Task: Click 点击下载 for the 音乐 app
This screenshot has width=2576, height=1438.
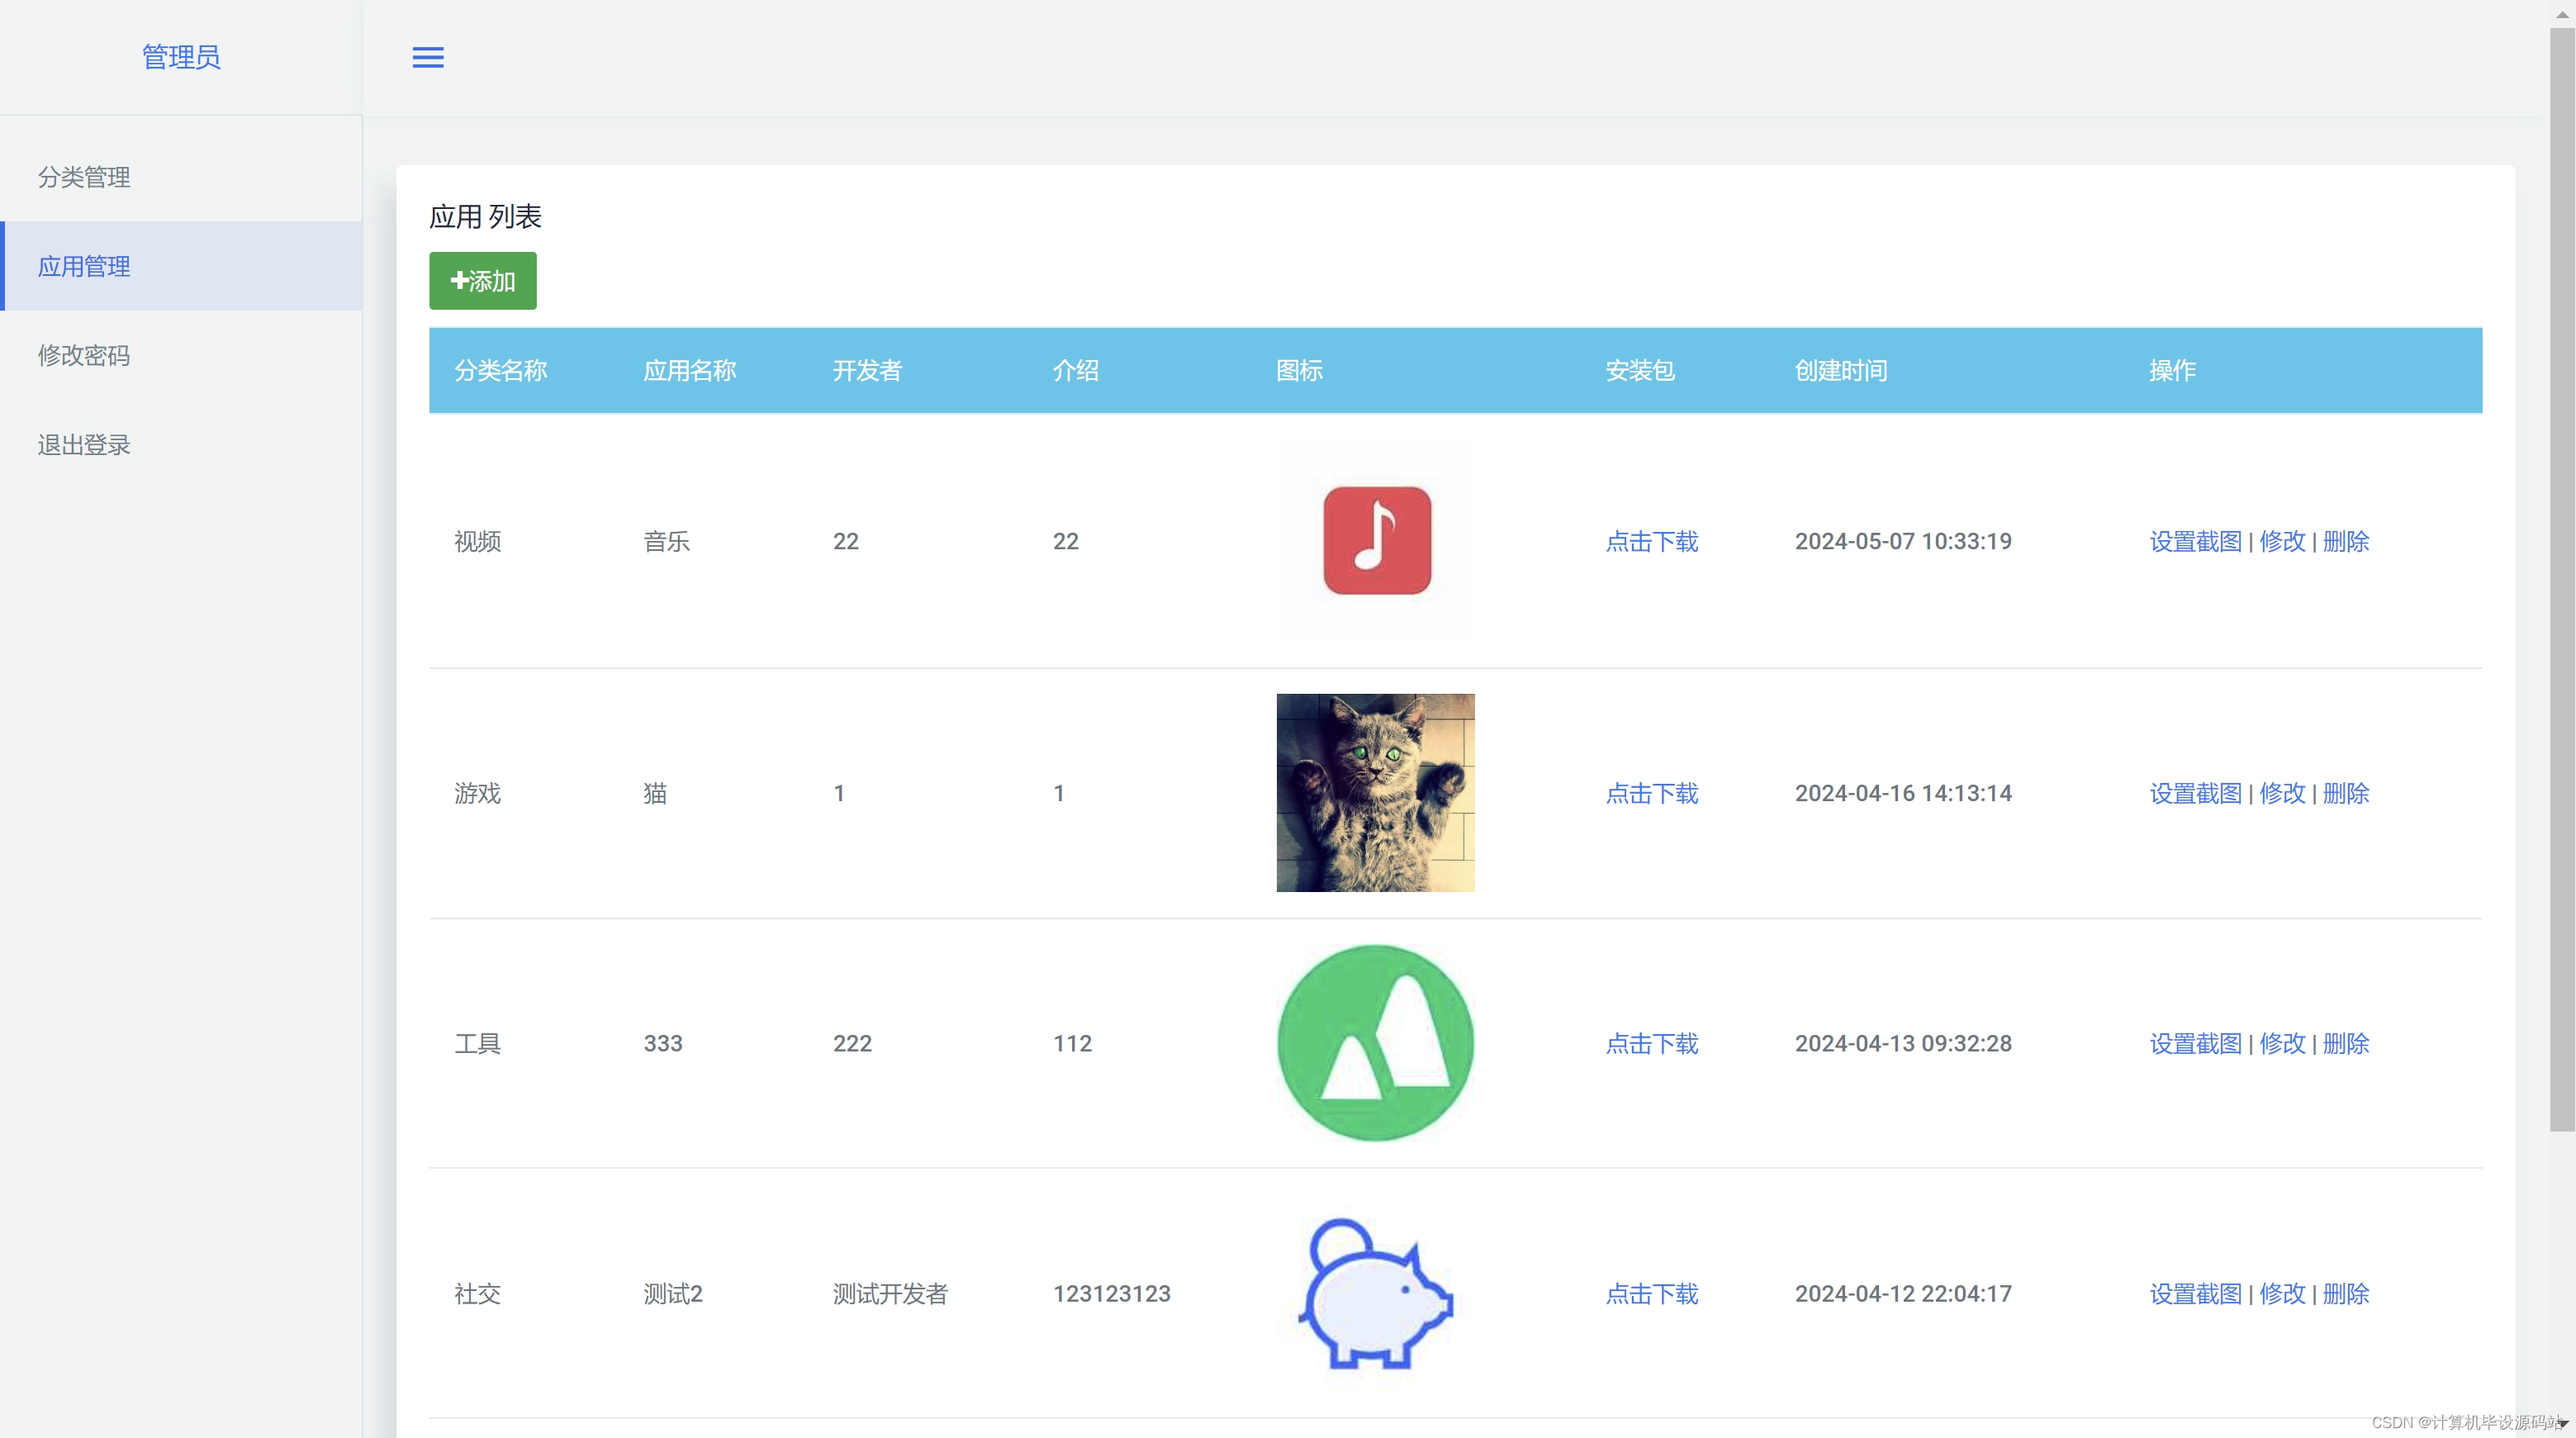Action: tap(1652, 541)
